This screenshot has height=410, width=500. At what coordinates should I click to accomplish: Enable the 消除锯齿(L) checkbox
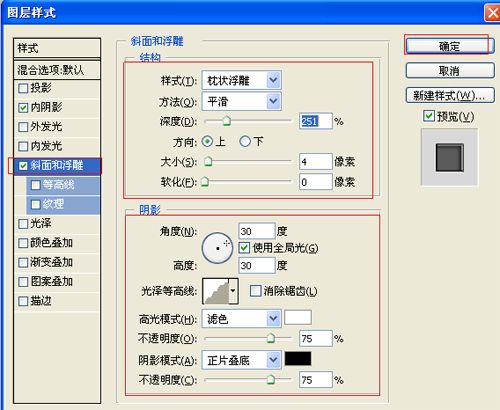click(x=255, y=291)
